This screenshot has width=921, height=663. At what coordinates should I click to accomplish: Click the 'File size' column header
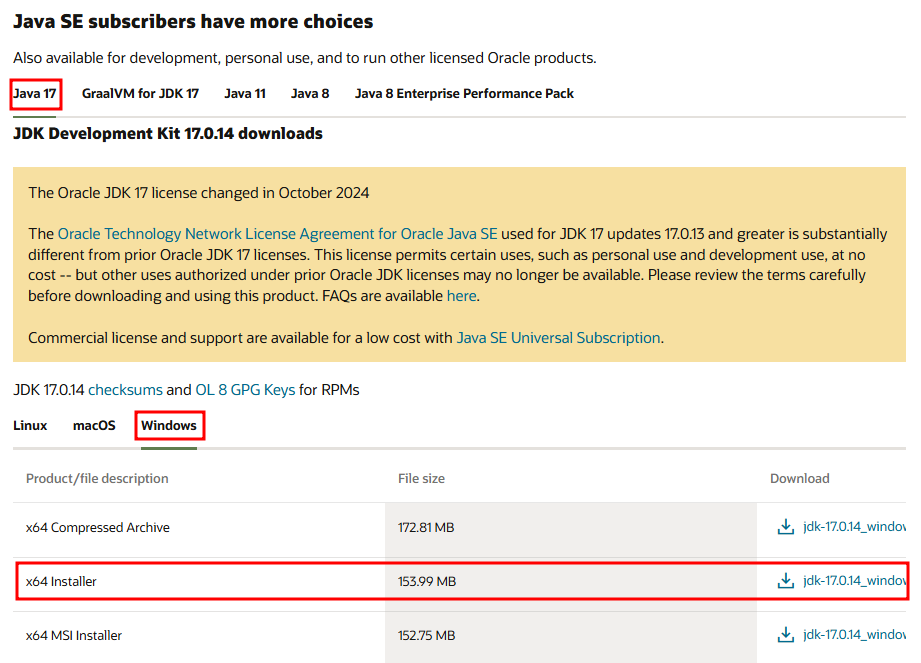[421, 479]
